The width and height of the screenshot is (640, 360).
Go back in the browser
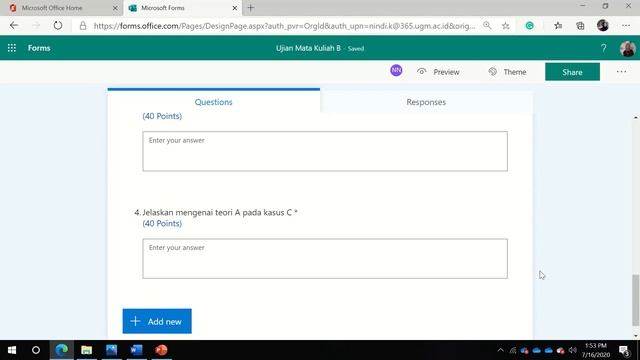point(14,25)
